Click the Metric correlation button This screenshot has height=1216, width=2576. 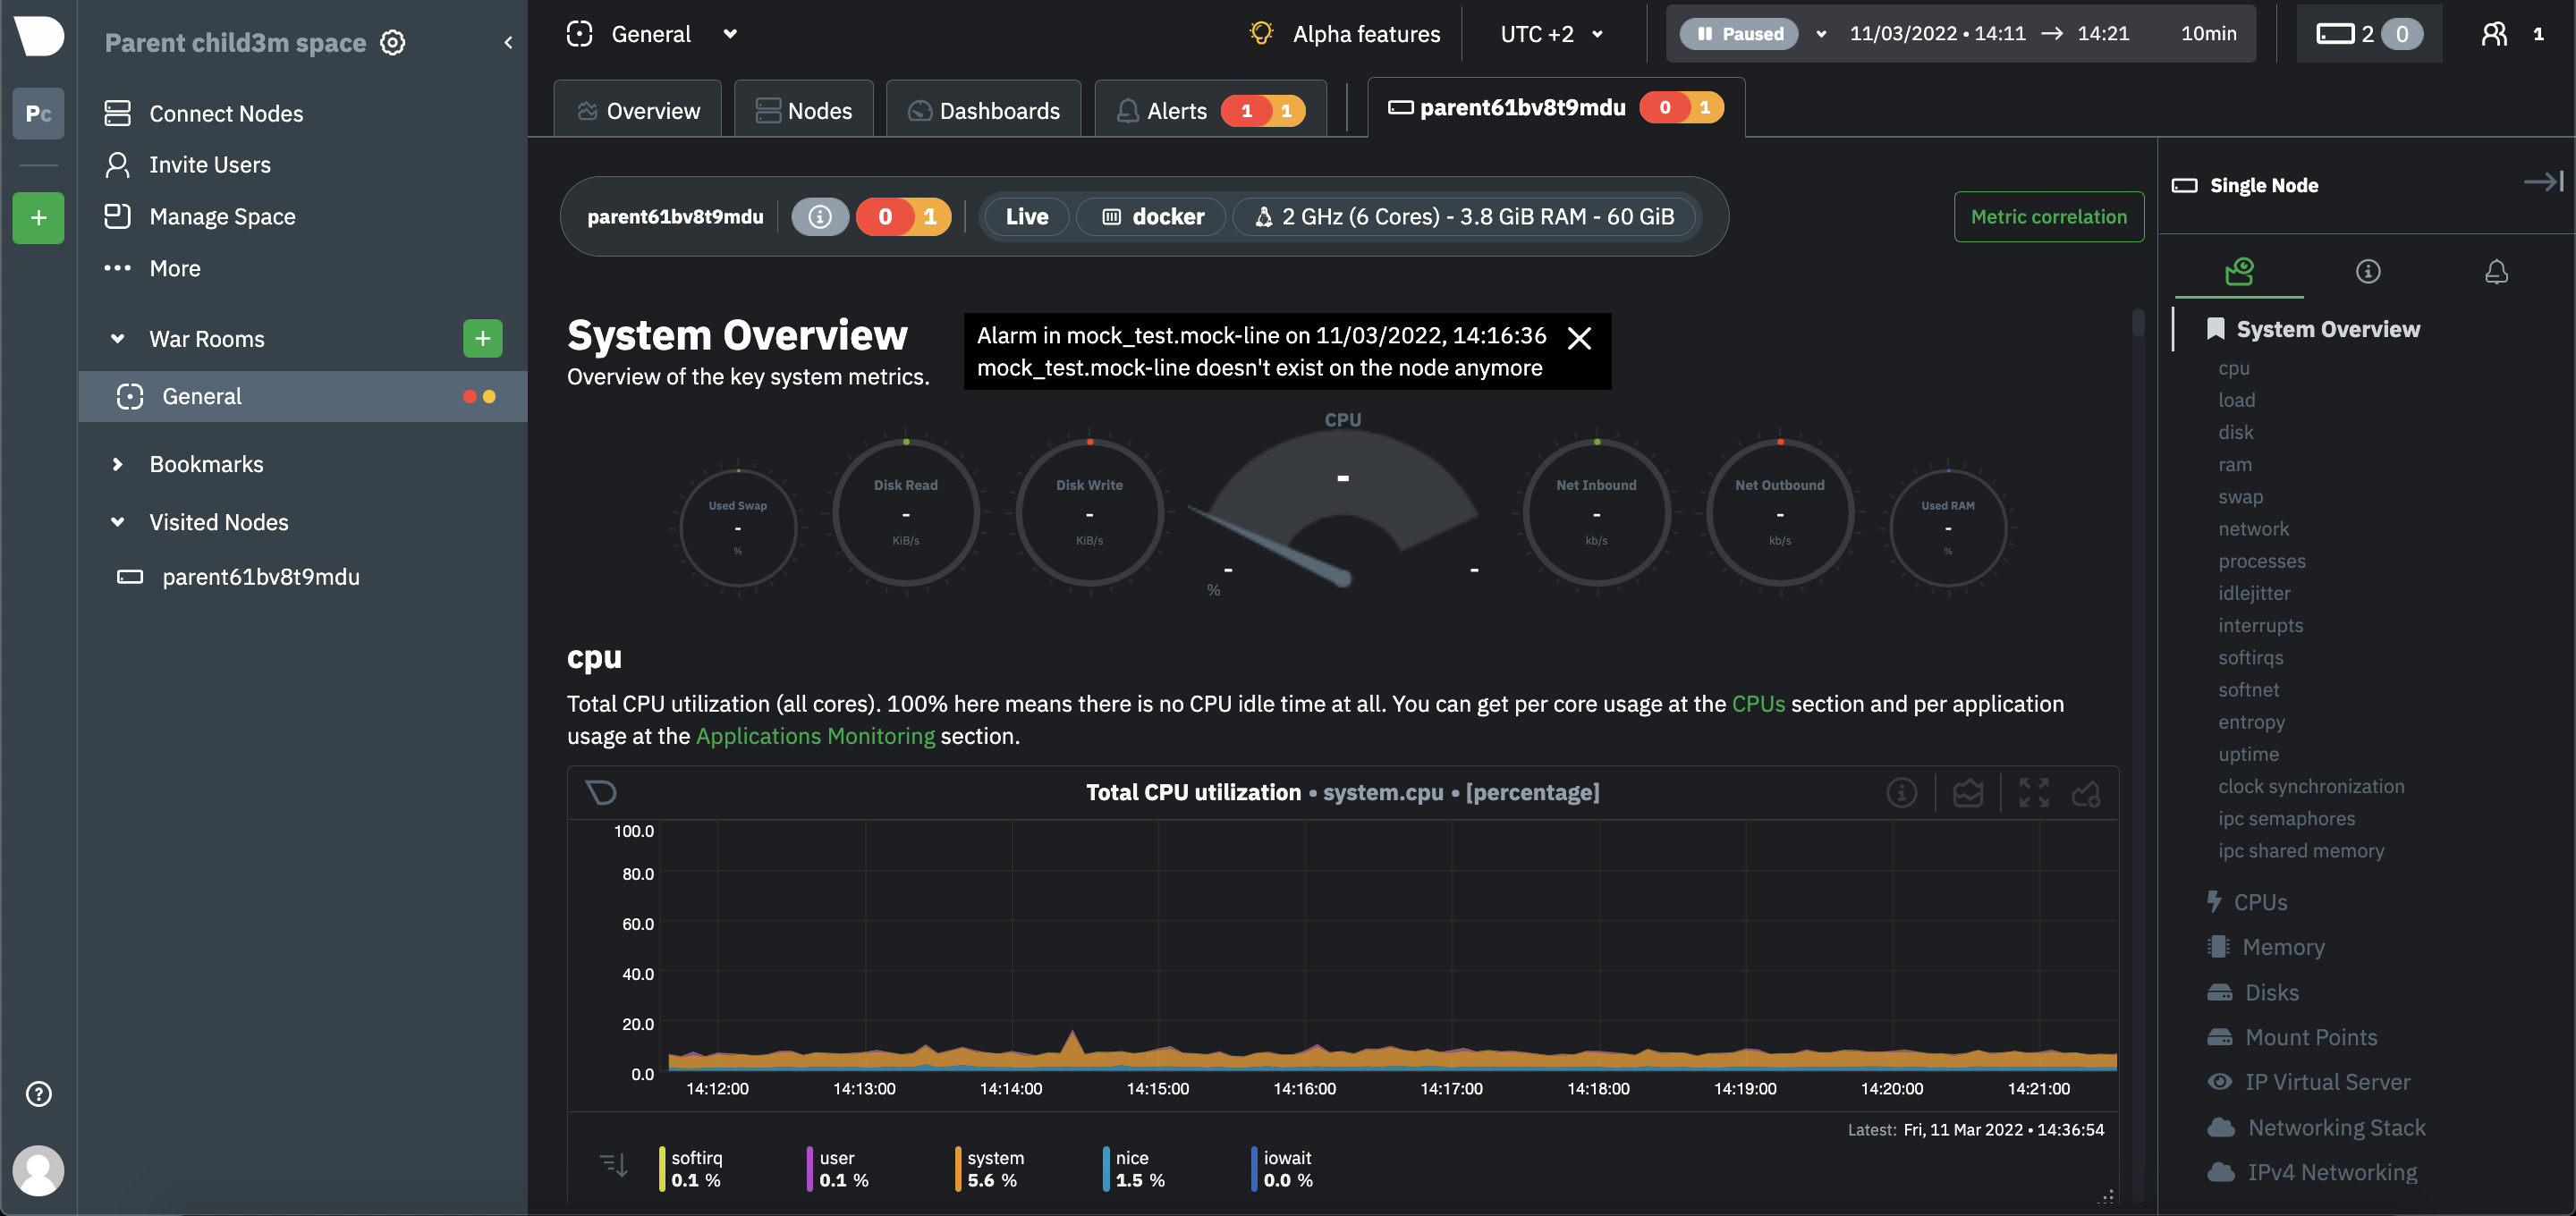pos(2048,216)
